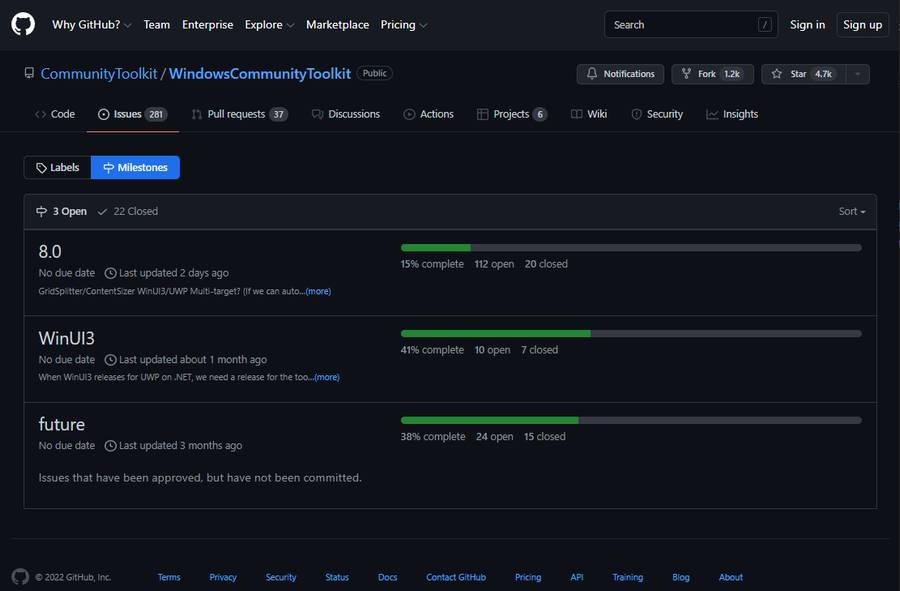Click 20 closed in the 8.0 row
900x591 pixels.
pyautogui.click(x=546, y=264)
